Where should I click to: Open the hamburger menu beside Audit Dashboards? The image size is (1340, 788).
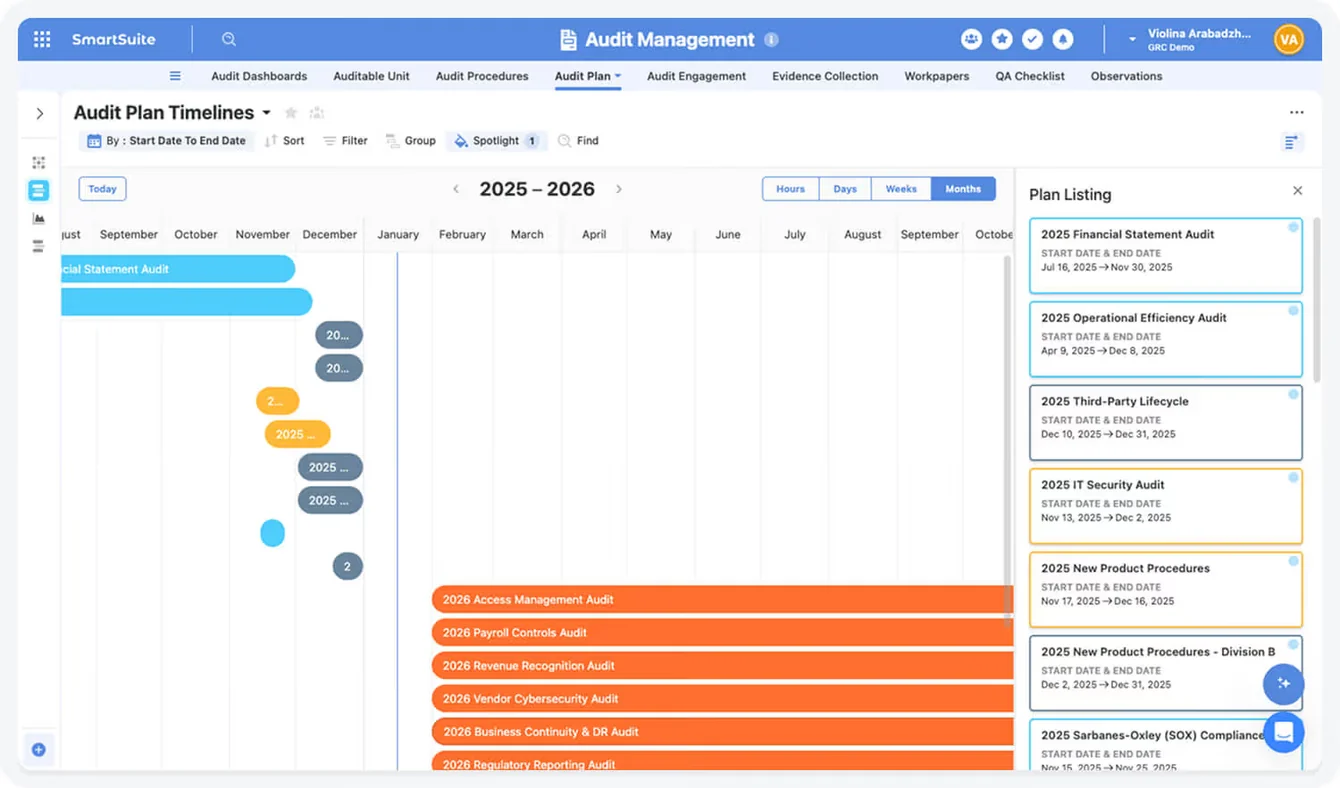tap(175, 76)
